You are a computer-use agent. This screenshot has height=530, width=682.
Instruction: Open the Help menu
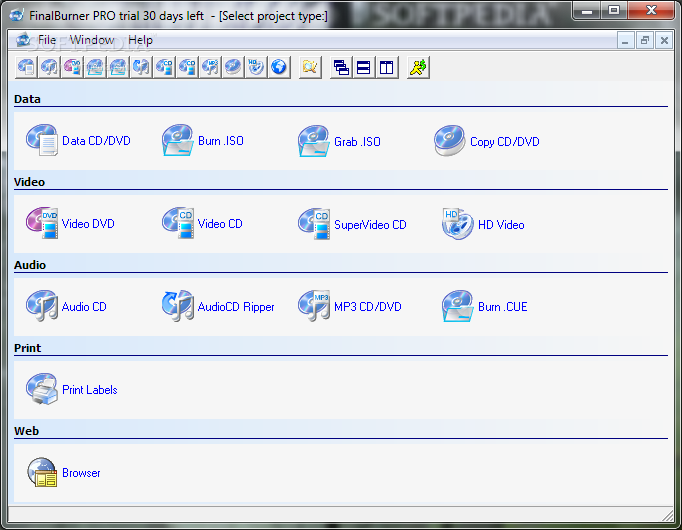point(140,40)
